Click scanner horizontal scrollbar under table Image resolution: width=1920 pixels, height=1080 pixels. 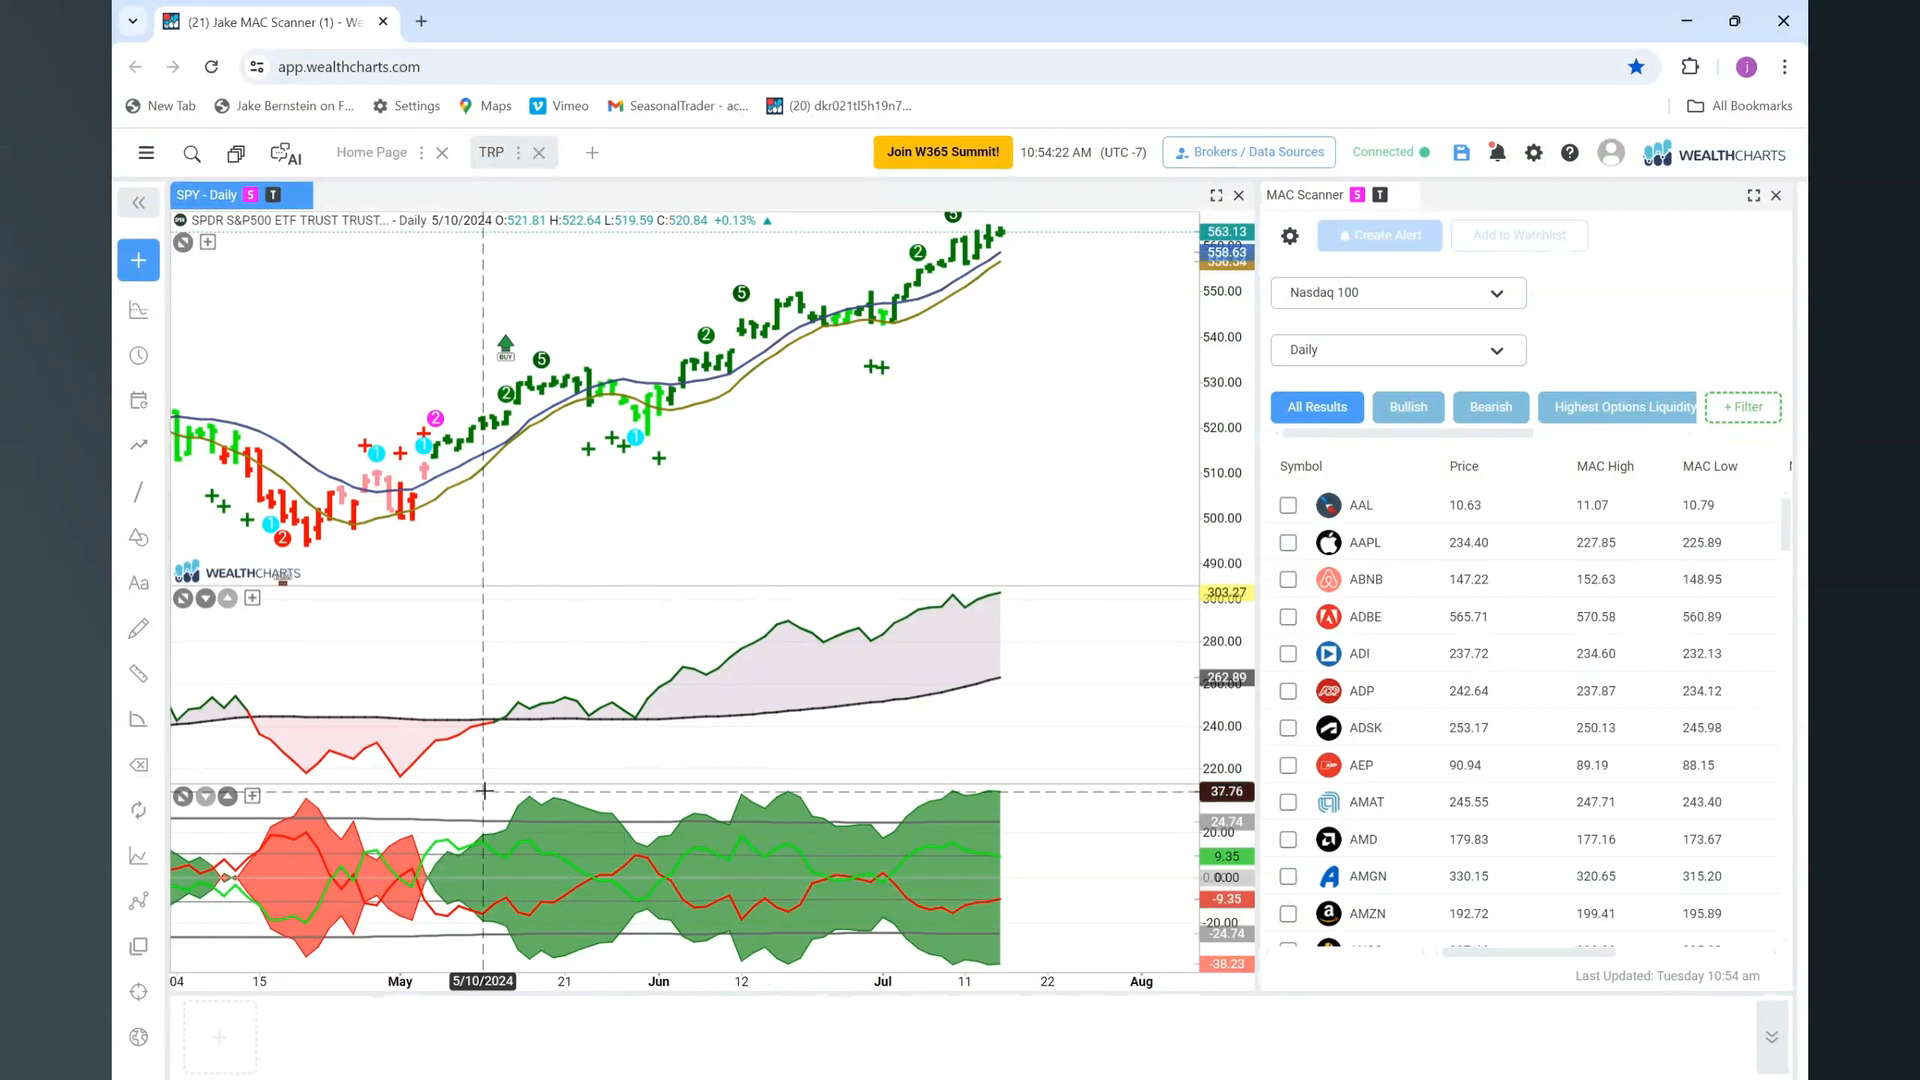click(x=1527, y=953)
